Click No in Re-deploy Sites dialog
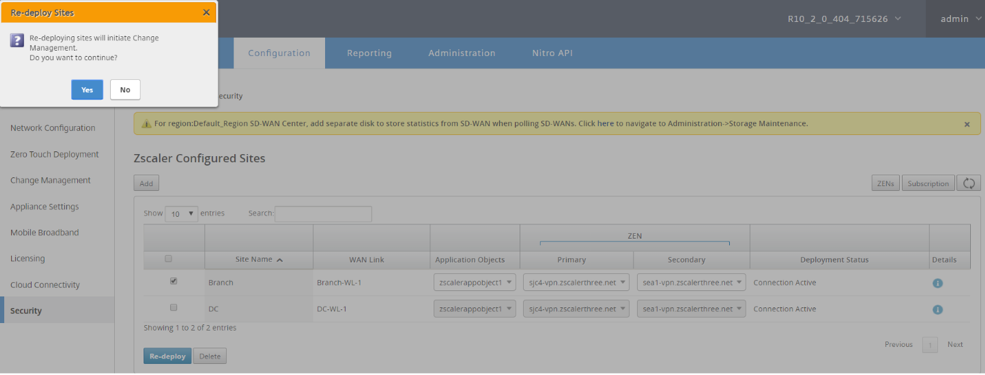The image size is (985, 375). coord(125,90)
